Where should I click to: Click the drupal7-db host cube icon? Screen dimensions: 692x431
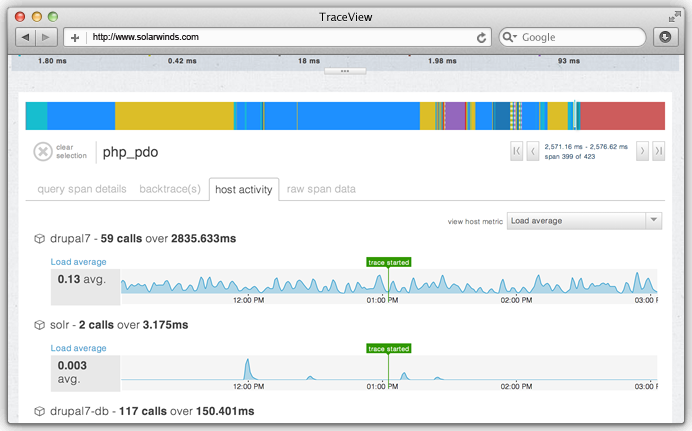[40, 411]
